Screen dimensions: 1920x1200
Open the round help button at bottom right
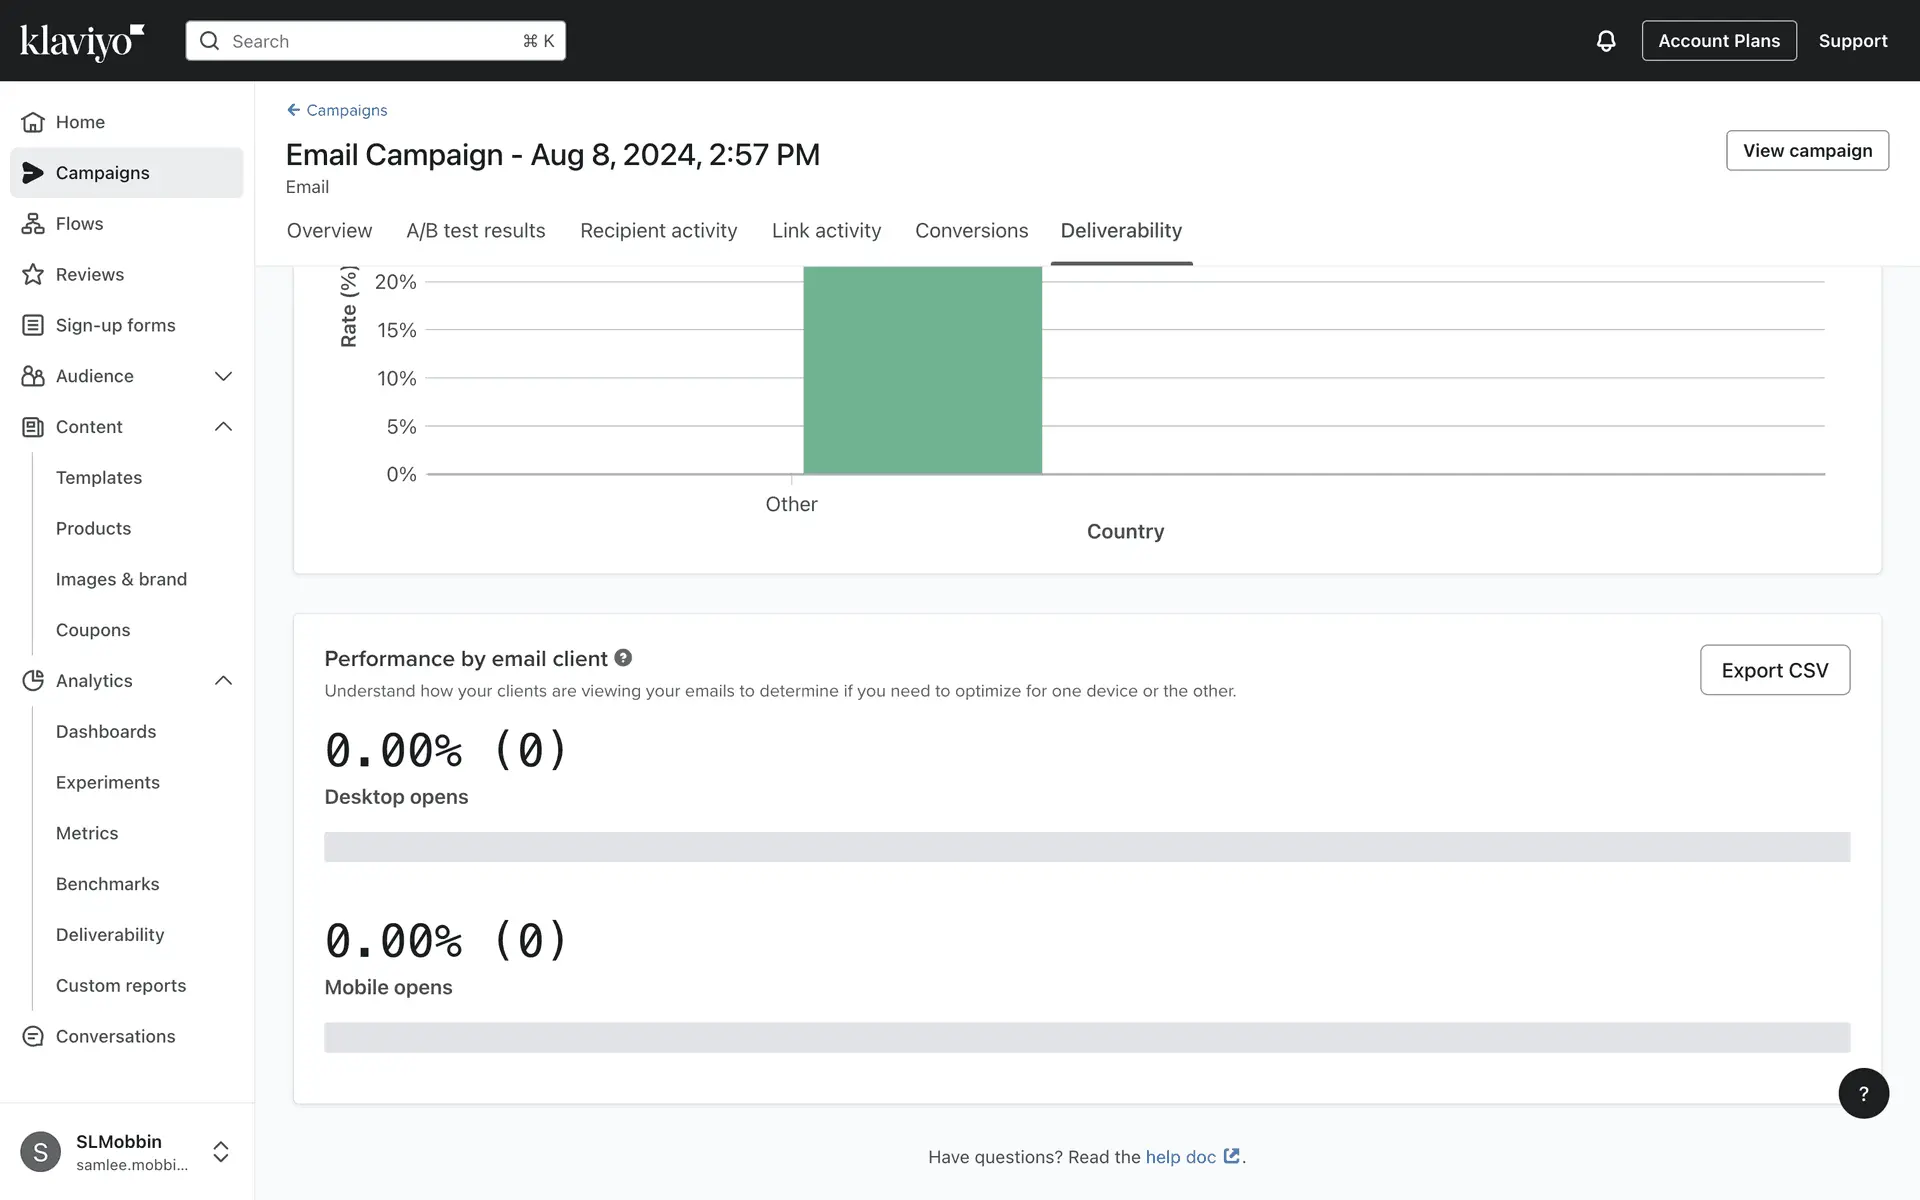(x=1862, y=1093)
